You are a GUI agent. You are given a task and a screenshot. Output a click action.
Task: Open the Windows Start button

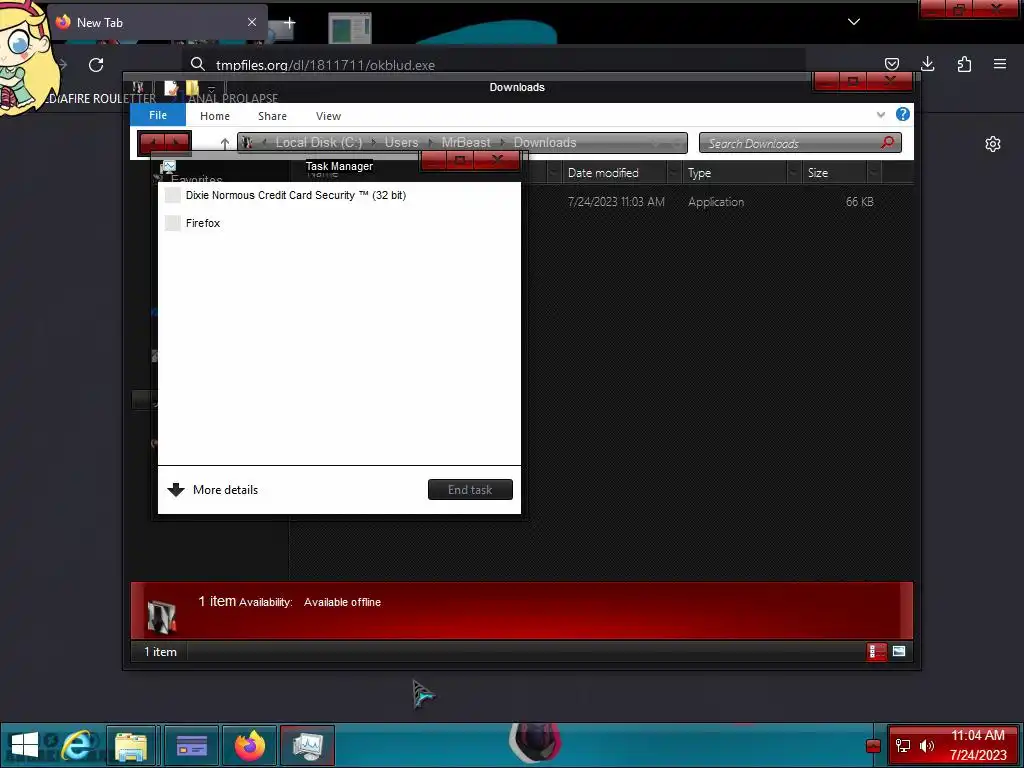click(x=25, y=745)
